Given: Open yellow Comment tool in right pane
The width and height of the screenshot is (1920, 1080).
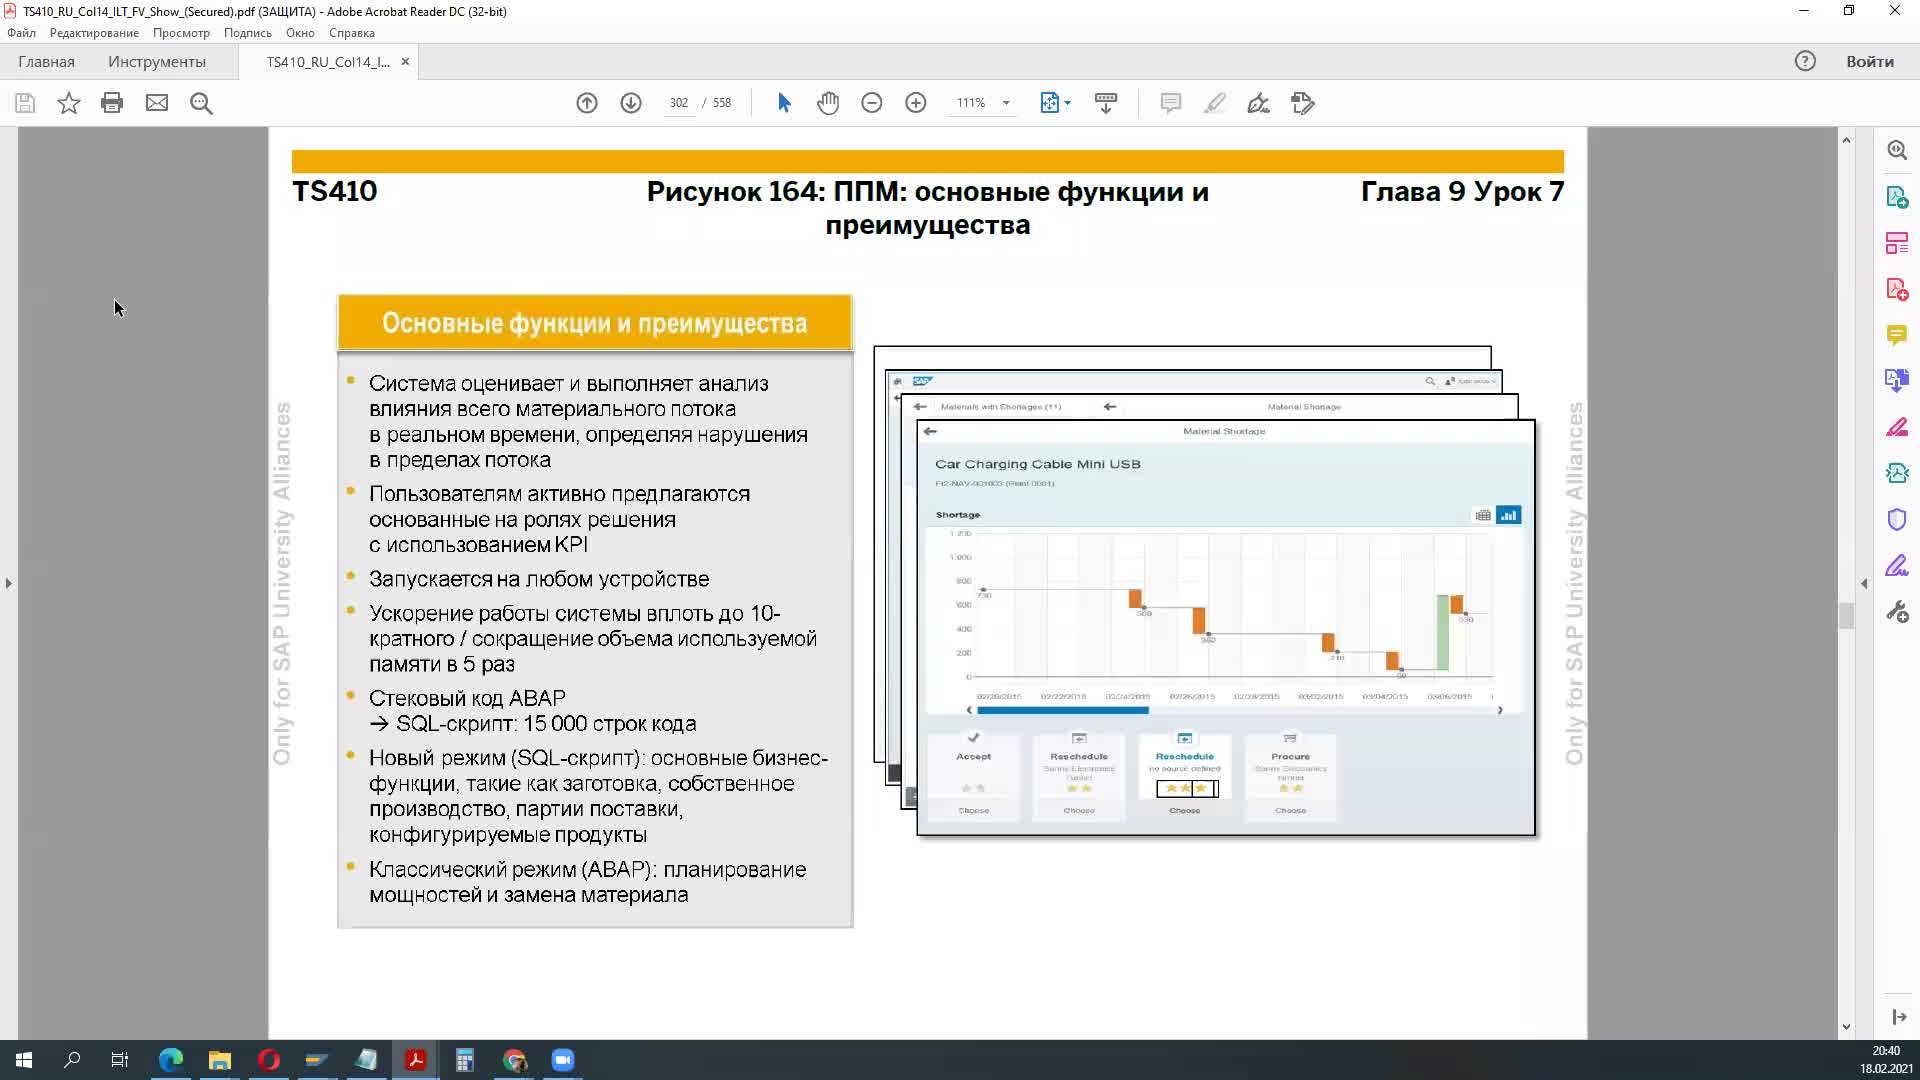Looking at the screenshot, I should [1897, 335].
